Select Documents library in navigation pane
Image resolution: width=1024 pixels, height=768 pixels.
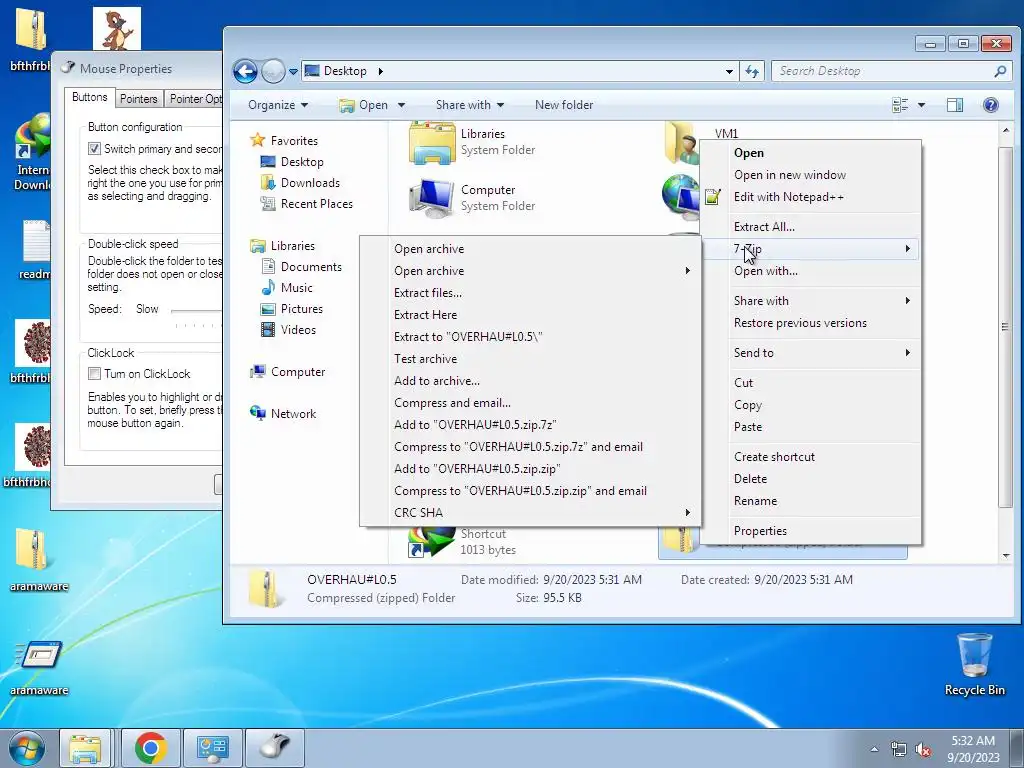[x=311, y=266]
